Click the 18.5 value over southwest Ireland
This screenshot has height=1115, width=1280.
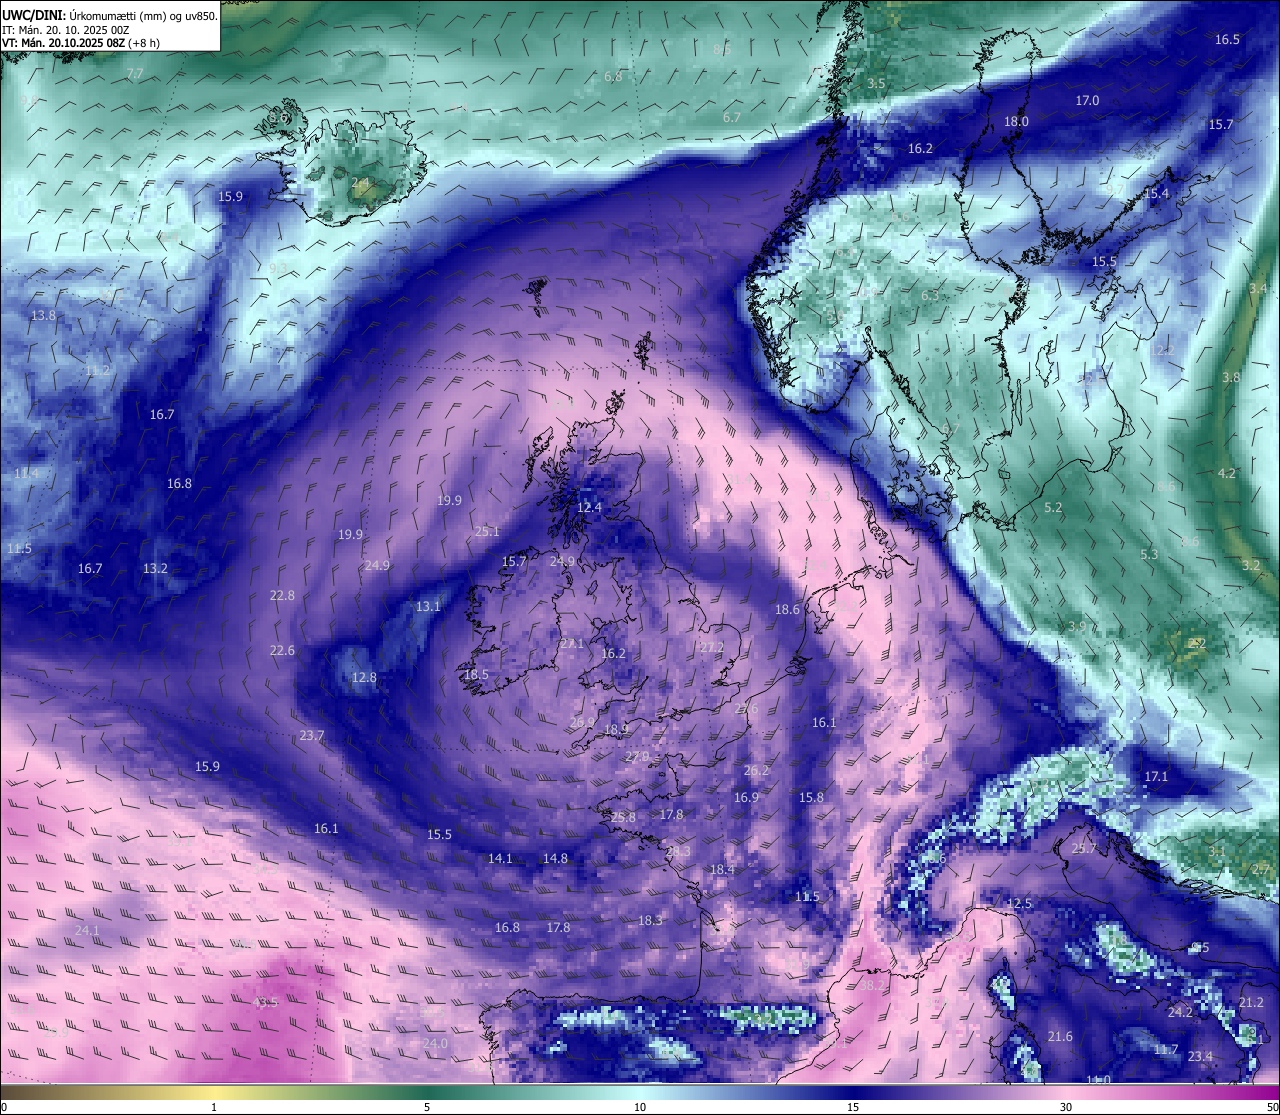click(x=476, y=676)
